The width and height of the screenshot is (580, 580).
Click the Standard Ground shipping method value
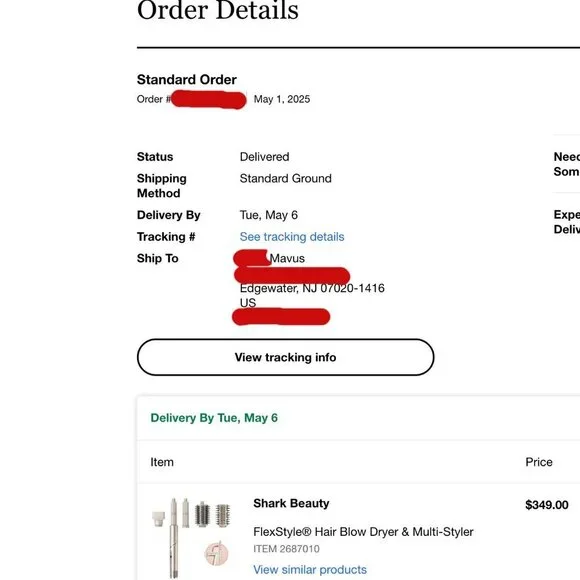pos(286,178)
